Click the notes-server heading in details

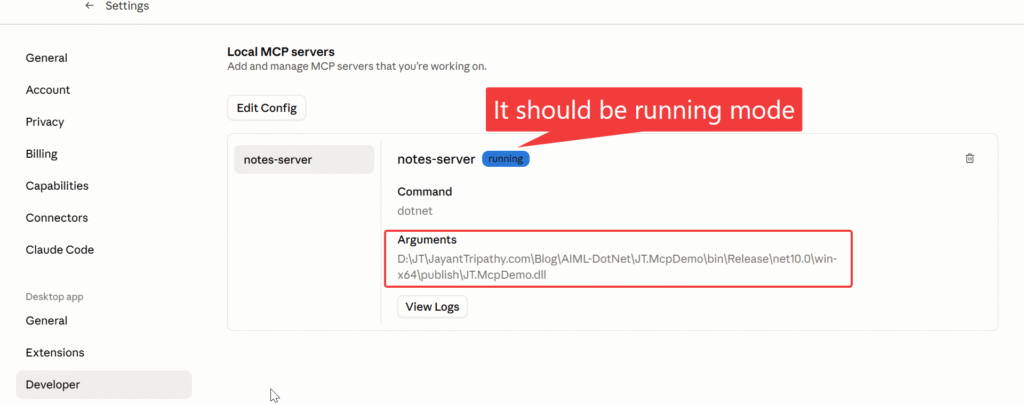tap(436, 159)
